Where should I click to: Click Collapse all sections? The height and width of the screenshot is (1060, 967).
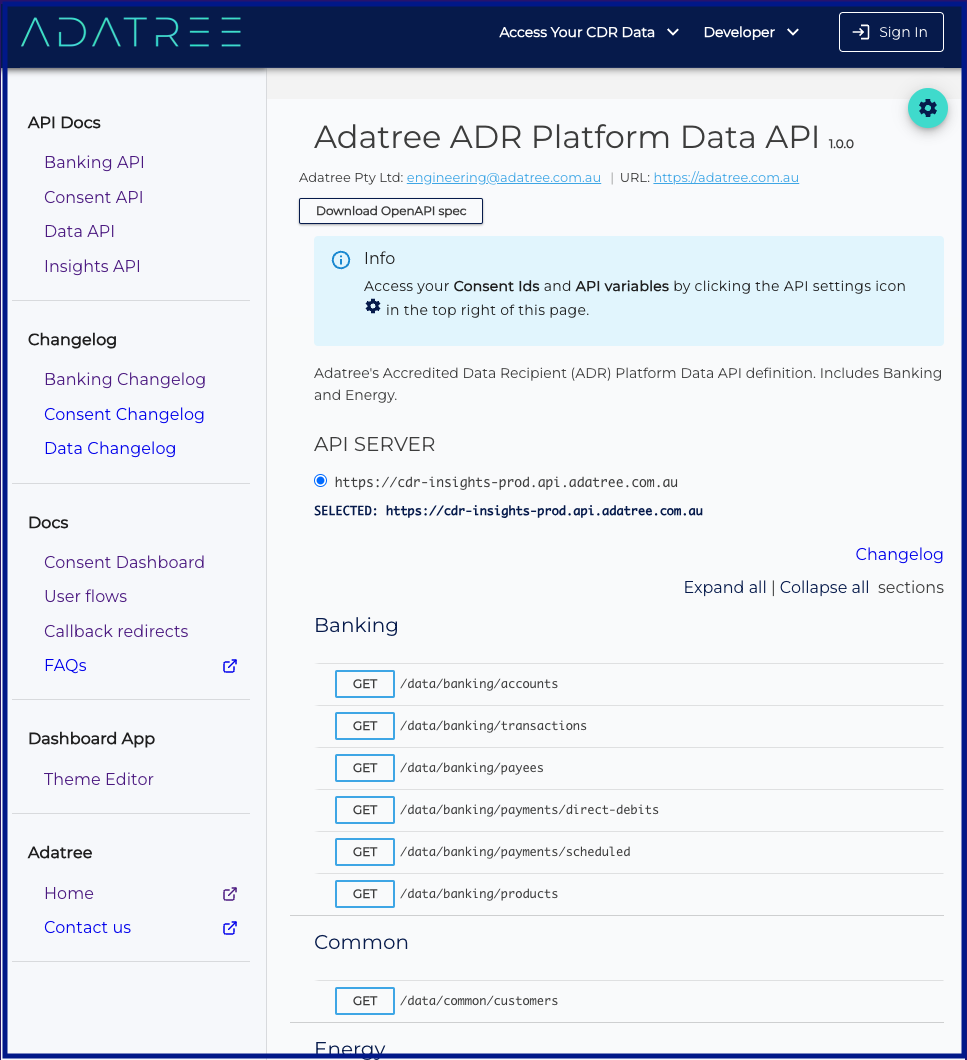[x=824, y=587]
